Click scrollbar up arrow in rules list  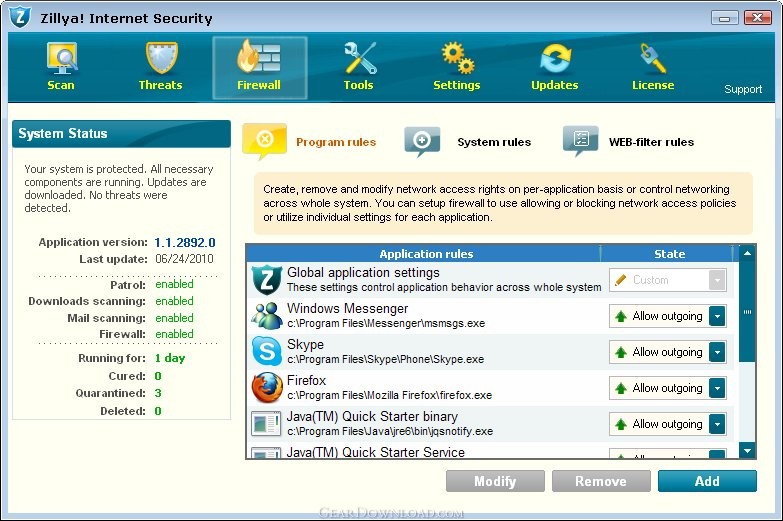click(747, 253)
